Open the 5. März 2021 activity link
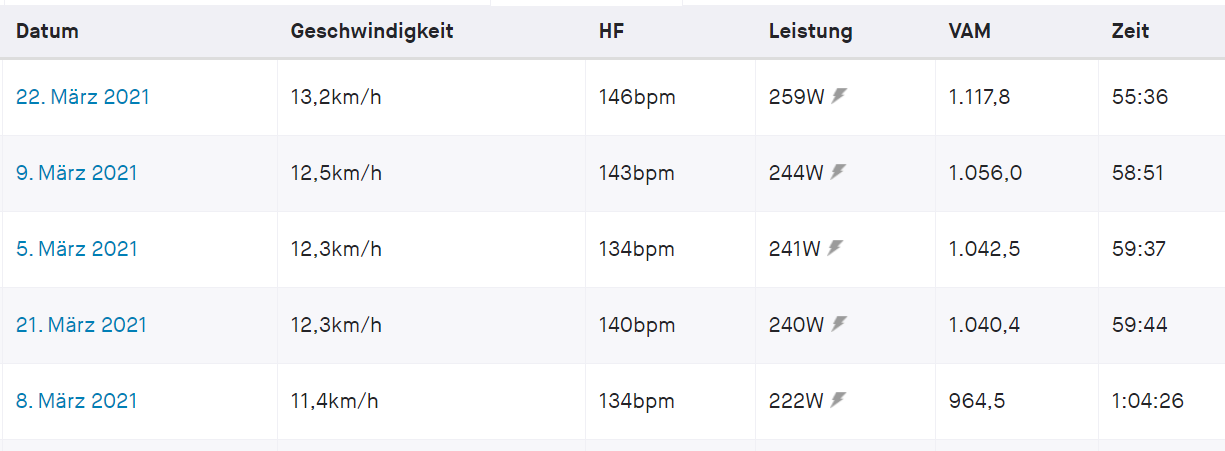 77,249
